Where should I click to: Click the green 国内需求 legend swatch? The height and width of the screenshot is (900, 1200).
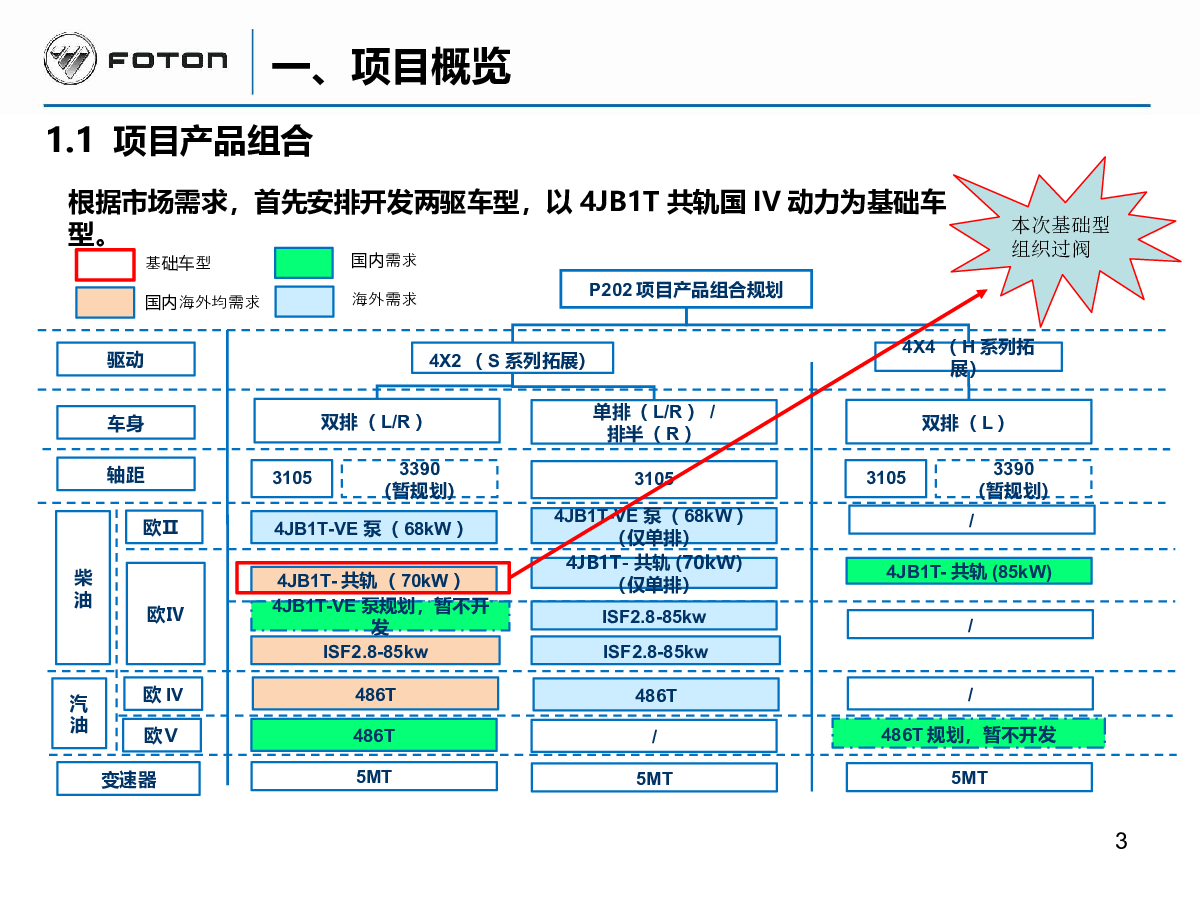click(x=304, y=262)
